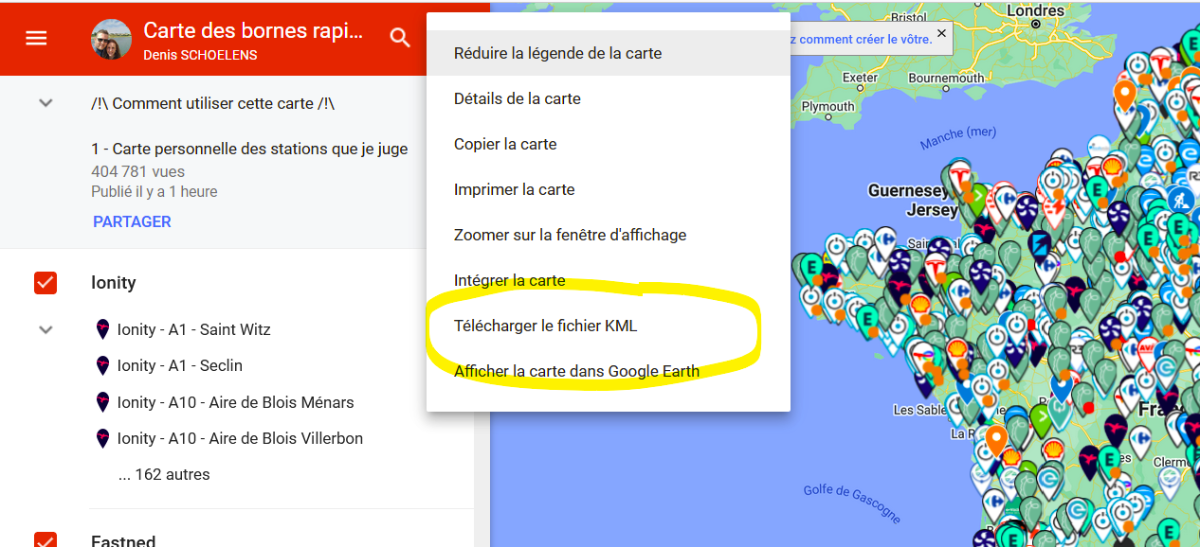Click the 'Golfe de Gascogne' map label
The height and width of the screenshot is (547, 1200).
pos(852,503)
